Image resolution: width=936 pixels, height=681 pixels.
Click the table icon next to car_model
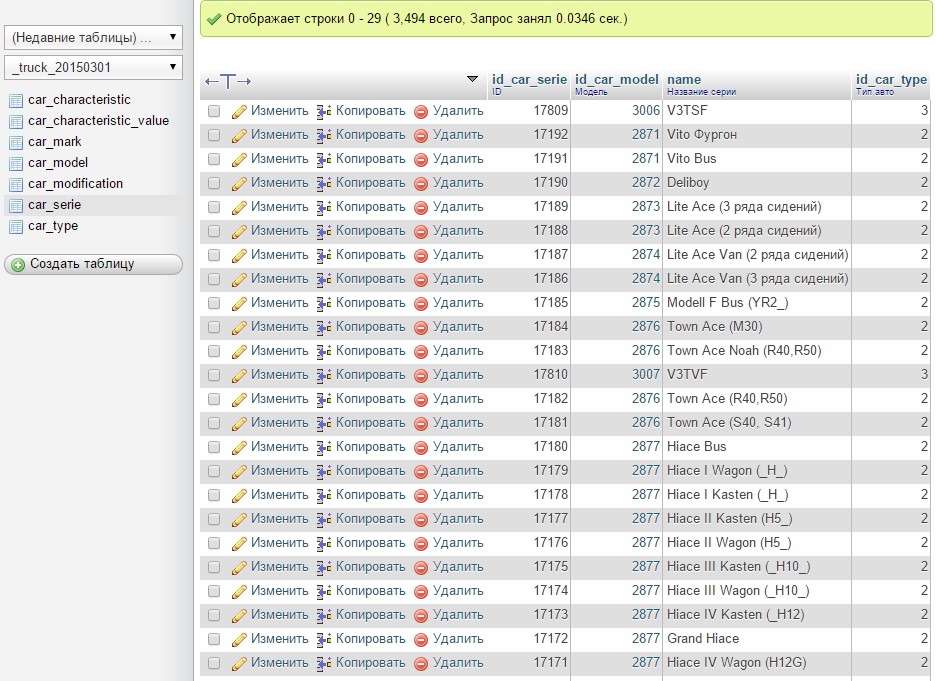16,164
